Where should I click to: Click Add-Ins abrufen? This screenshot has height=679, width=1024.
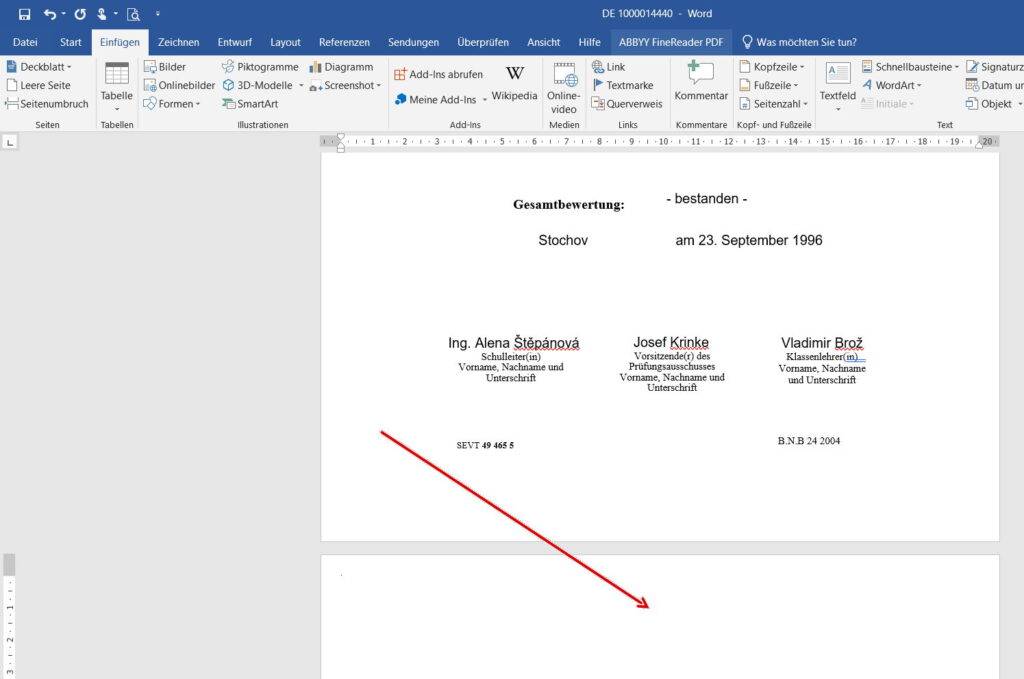pos(439,74)
